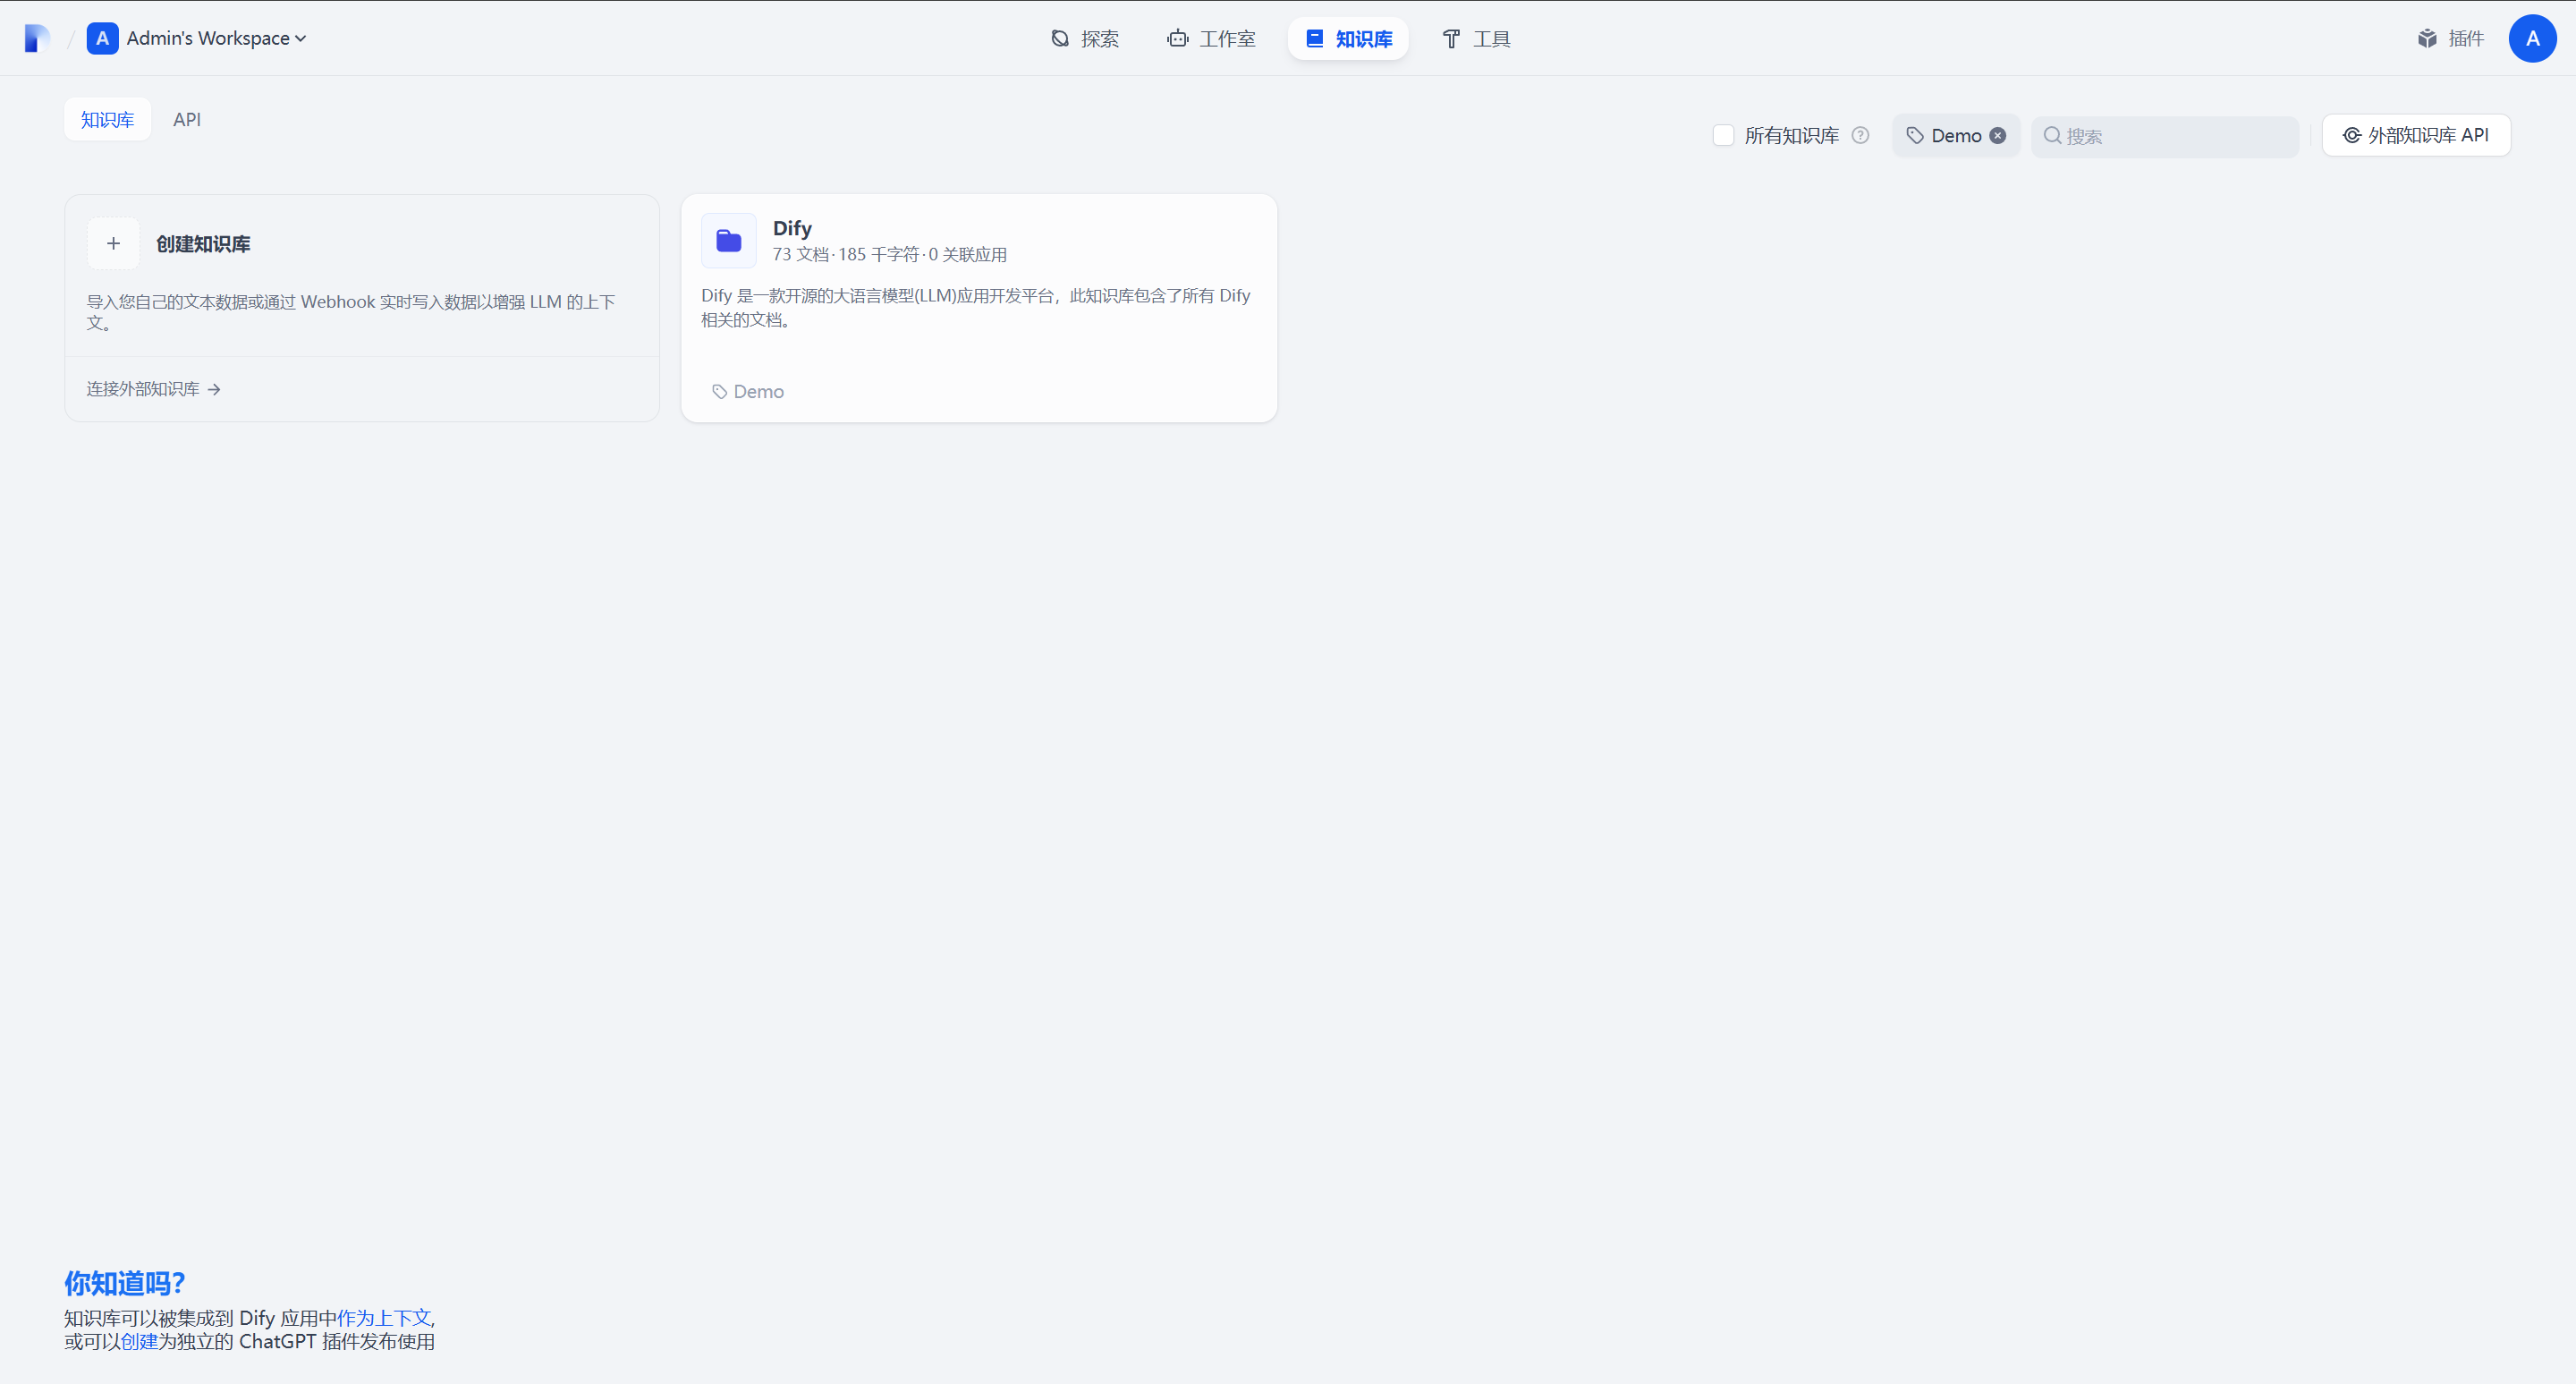Focus the 搜索 search input field
2576x1384 pixels.
[x=2165, y=135]
